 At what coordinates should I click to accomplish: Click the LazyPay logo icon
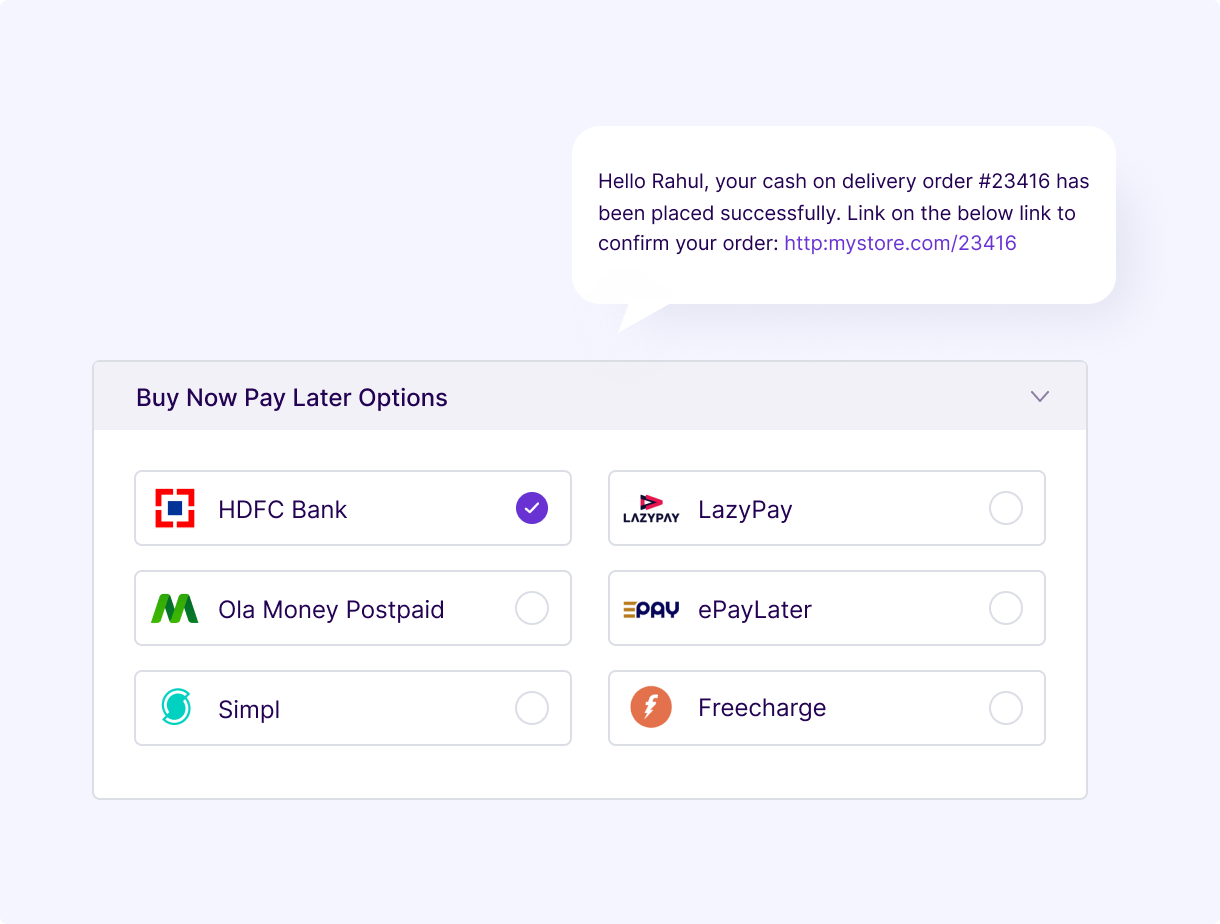[651, 509]
